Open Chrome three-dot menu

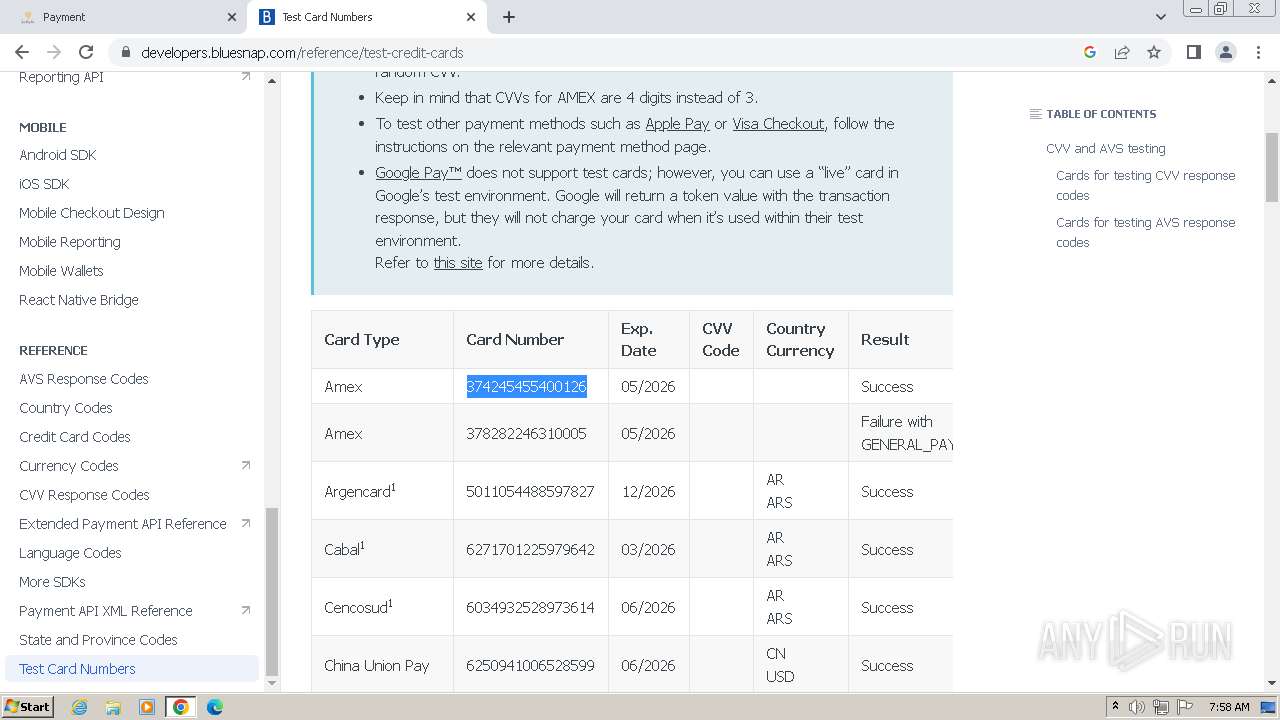pos(1258,52)
